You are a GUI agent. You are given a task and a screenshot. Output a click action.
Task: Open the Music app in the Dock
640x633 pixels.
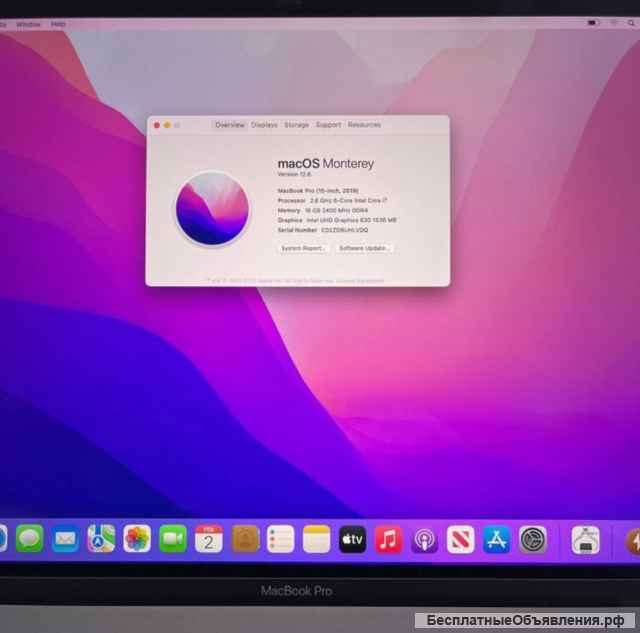[x=389, y=539]
